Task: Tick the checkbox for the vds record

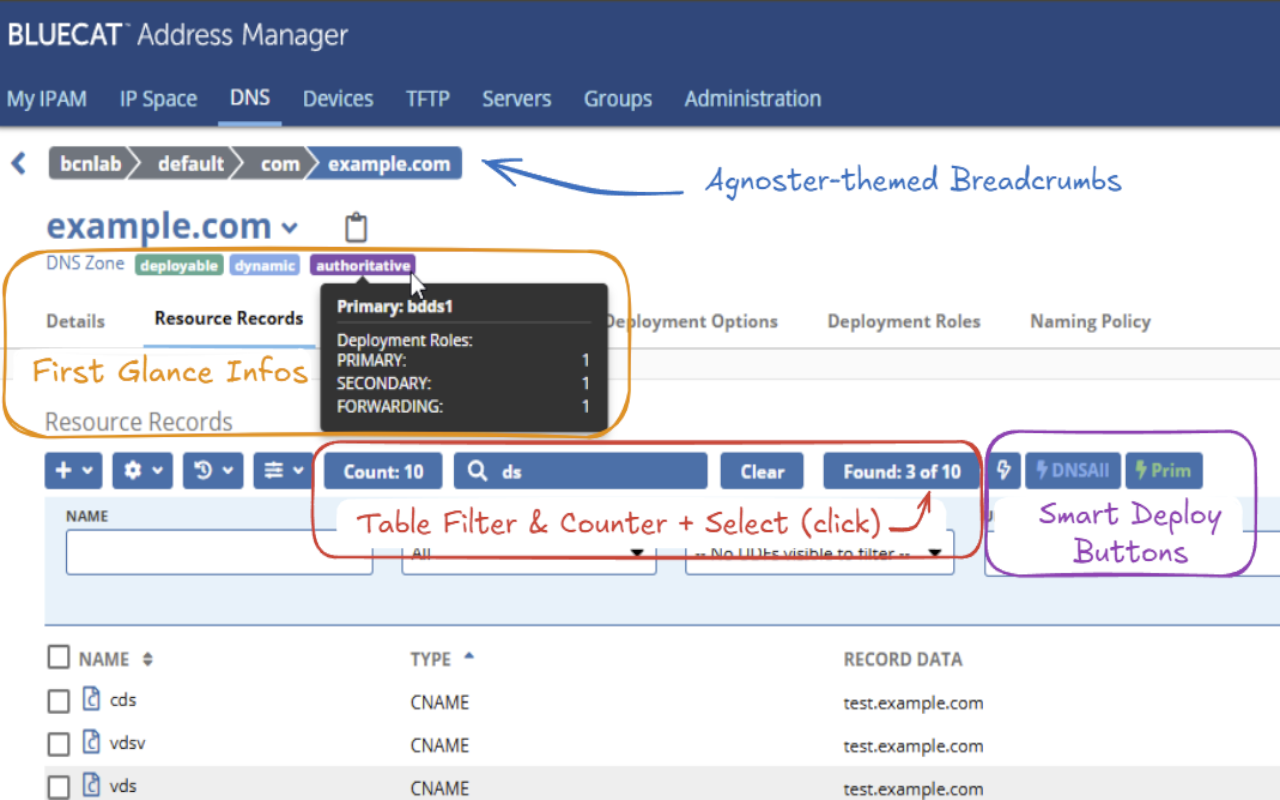Action: click(x=59, y=788)
